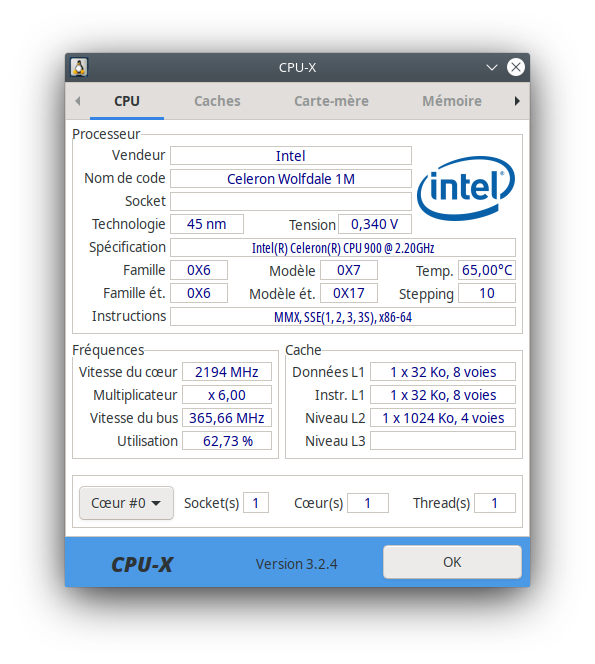Image resolution: width=595 pixels, height=664 pixels.
Task: Click the Processeur group label
Action: pos(106,134)
